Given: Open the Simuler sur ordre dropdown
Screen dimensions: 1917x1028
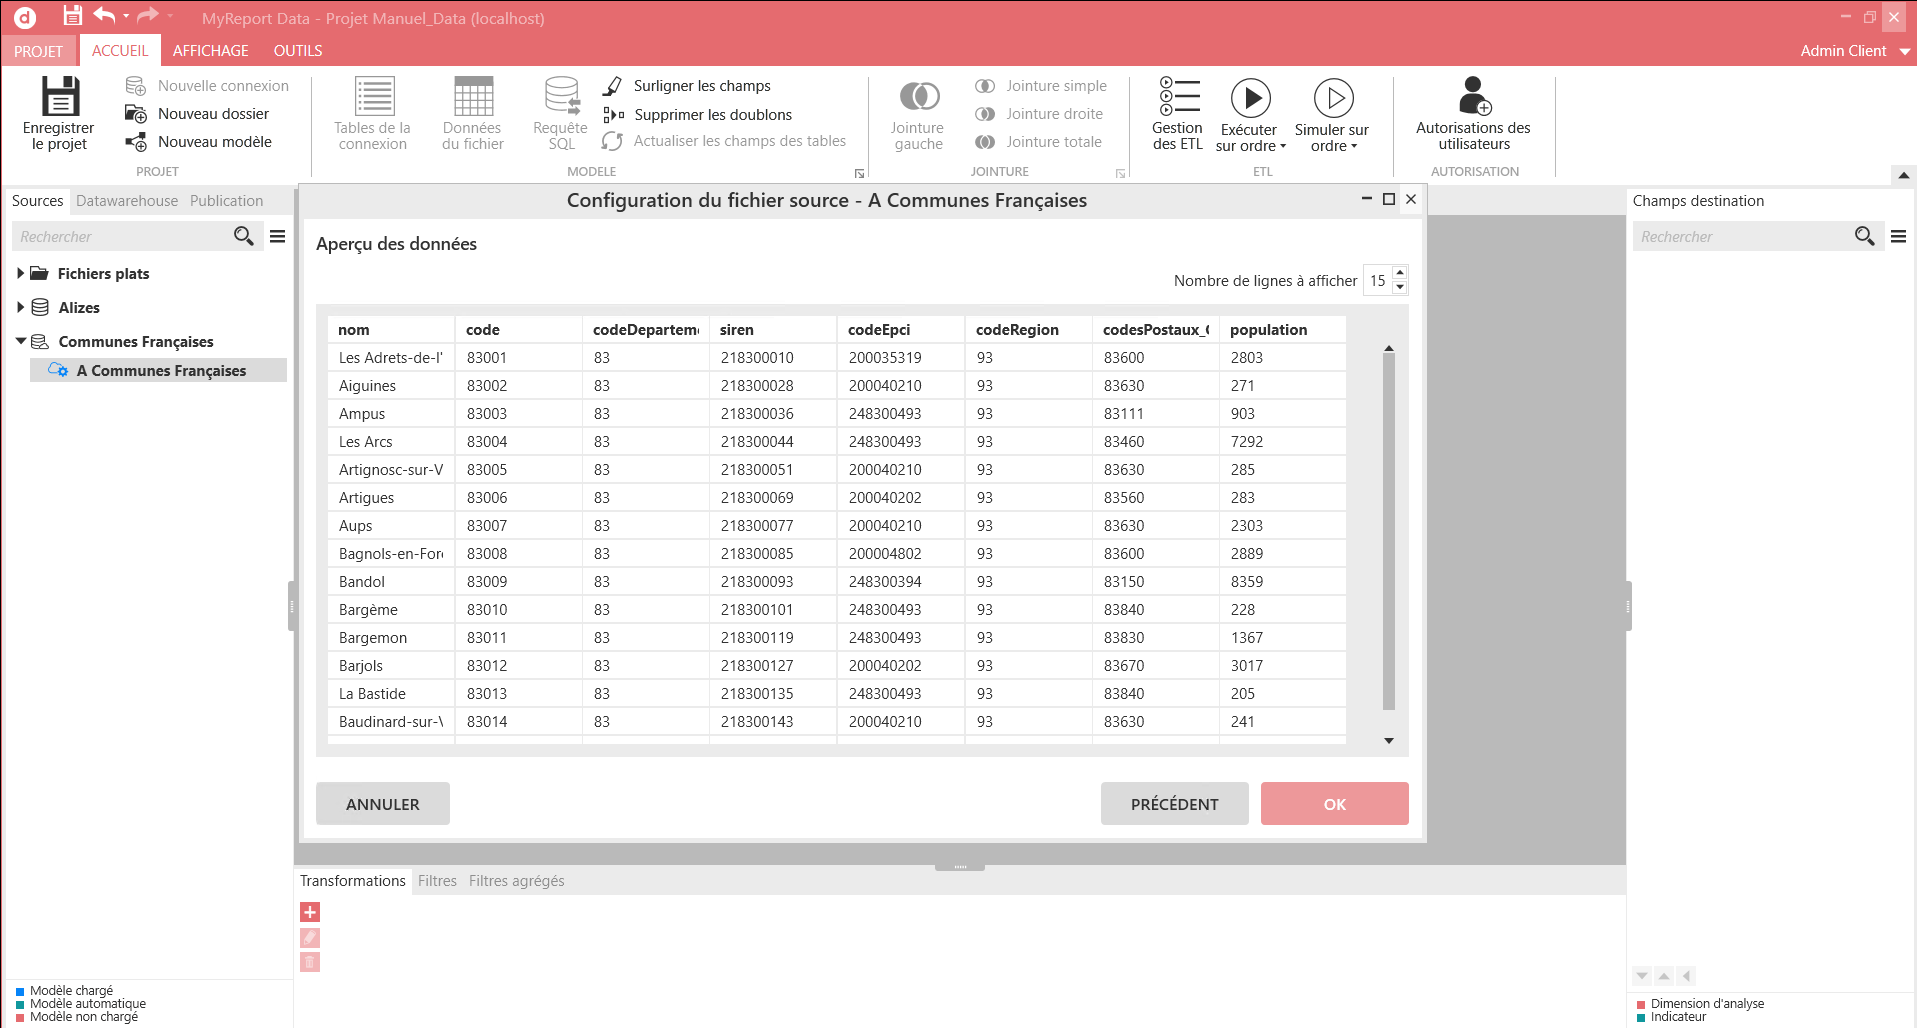Looking at the screenshot, I should tap(1332, 146).
